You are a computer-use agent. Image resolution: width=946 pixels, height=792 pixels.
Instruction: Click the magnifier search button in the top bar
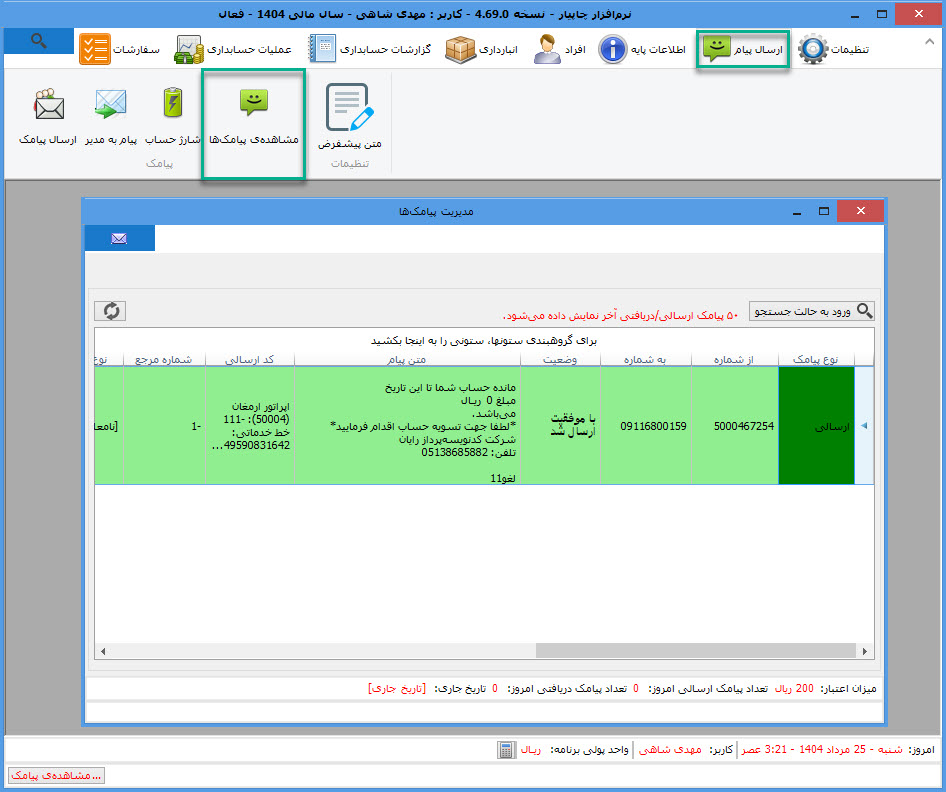(x=38, y=41)
